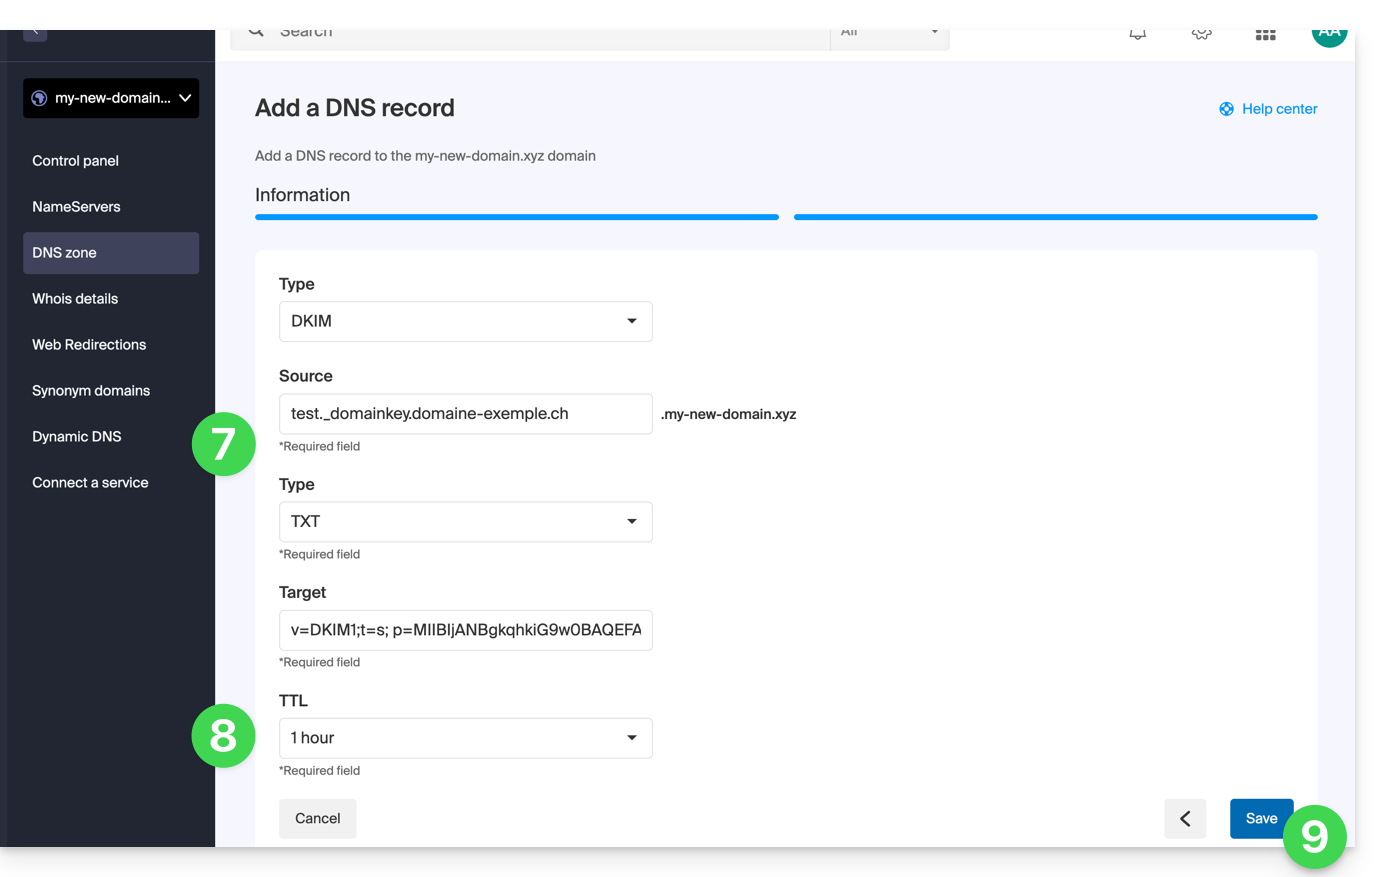
Task: Open Whois details section
Action: click(75, 299)
